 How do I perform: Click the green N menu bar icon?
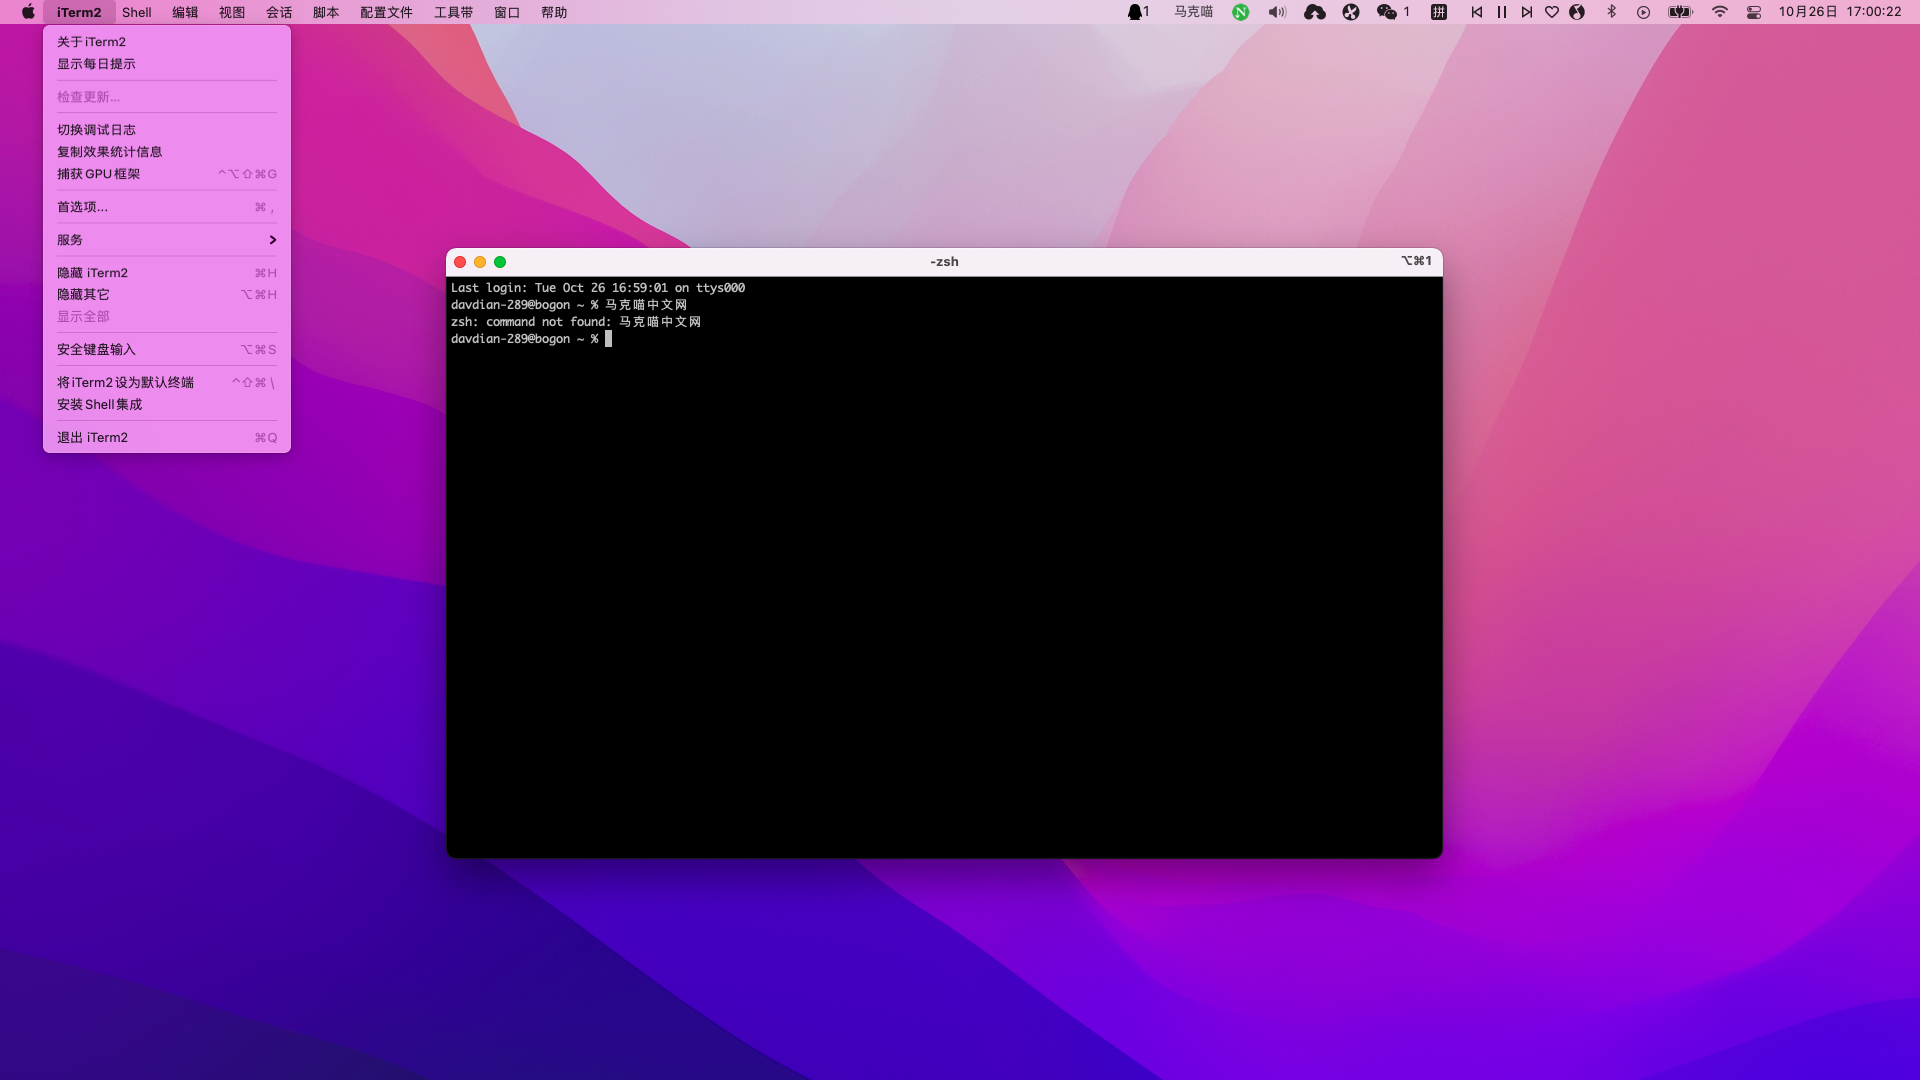(x=1241, y=12)
